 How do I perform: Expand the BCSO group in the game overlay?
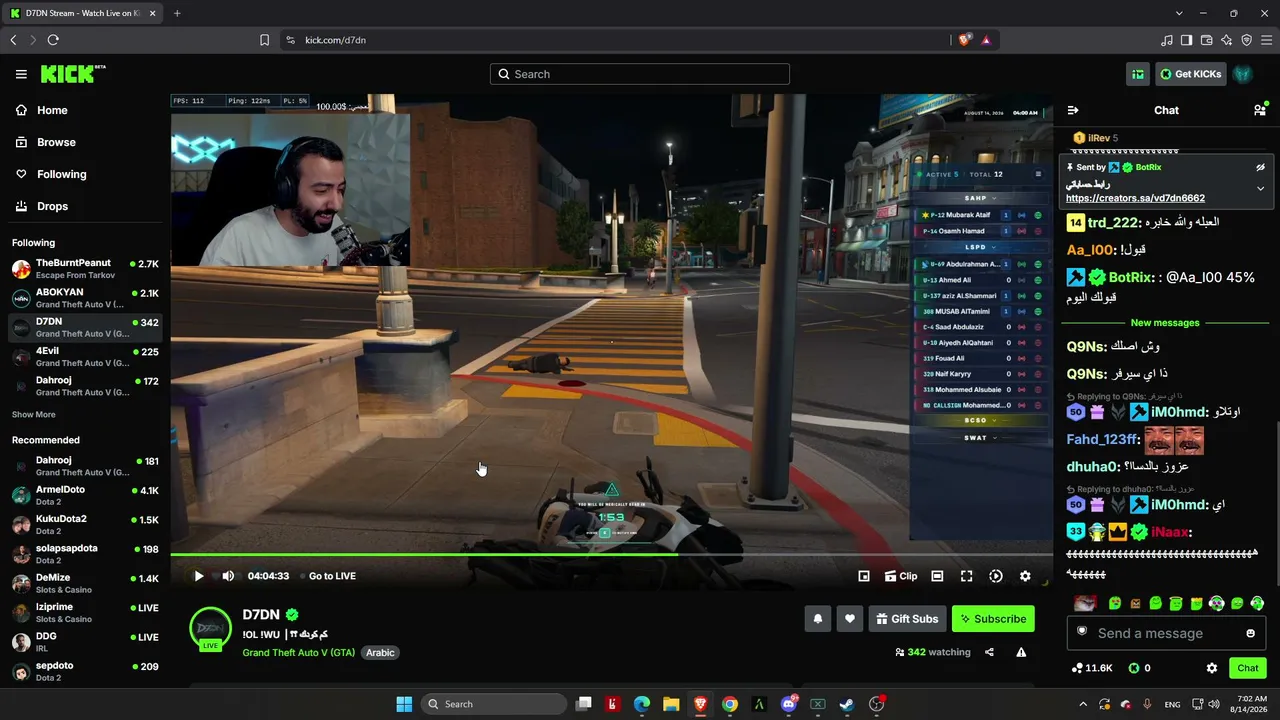(978, 421)
